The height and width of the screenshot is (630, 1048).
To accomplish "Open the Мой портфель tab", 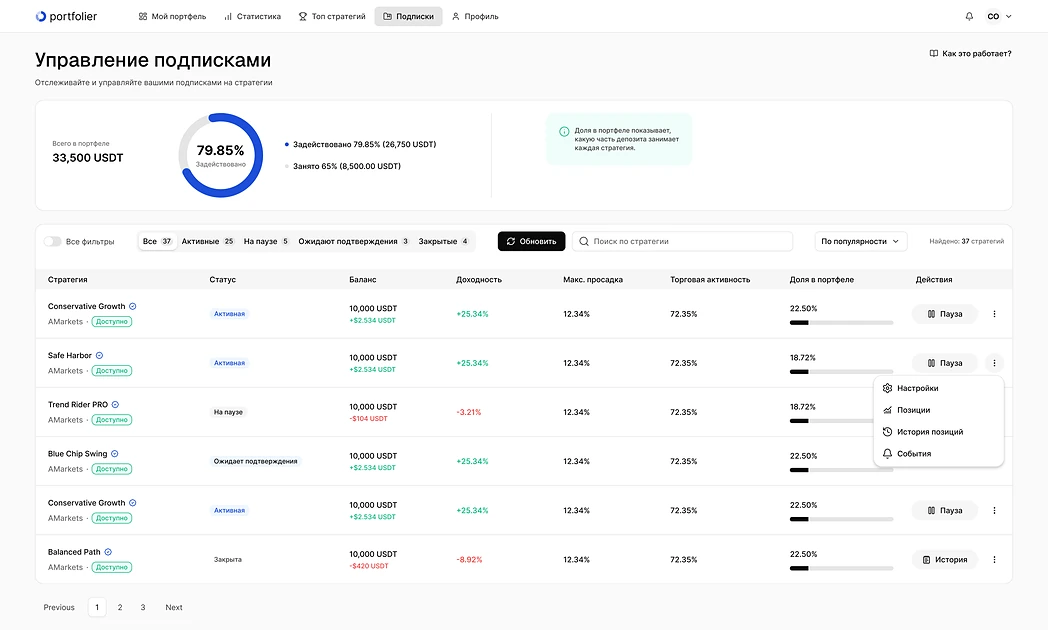I will tap(172, 16).
